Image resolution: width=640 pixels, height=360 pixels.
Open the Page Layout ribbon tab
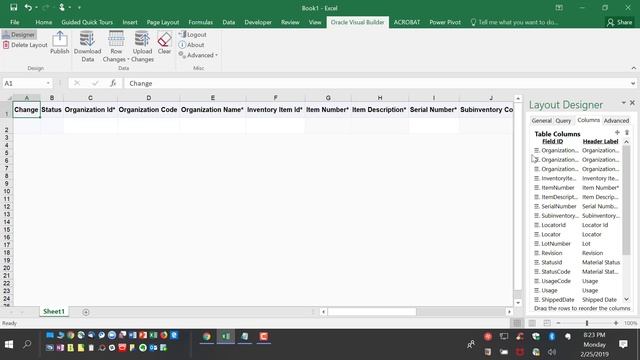click(x=163, y=22)
